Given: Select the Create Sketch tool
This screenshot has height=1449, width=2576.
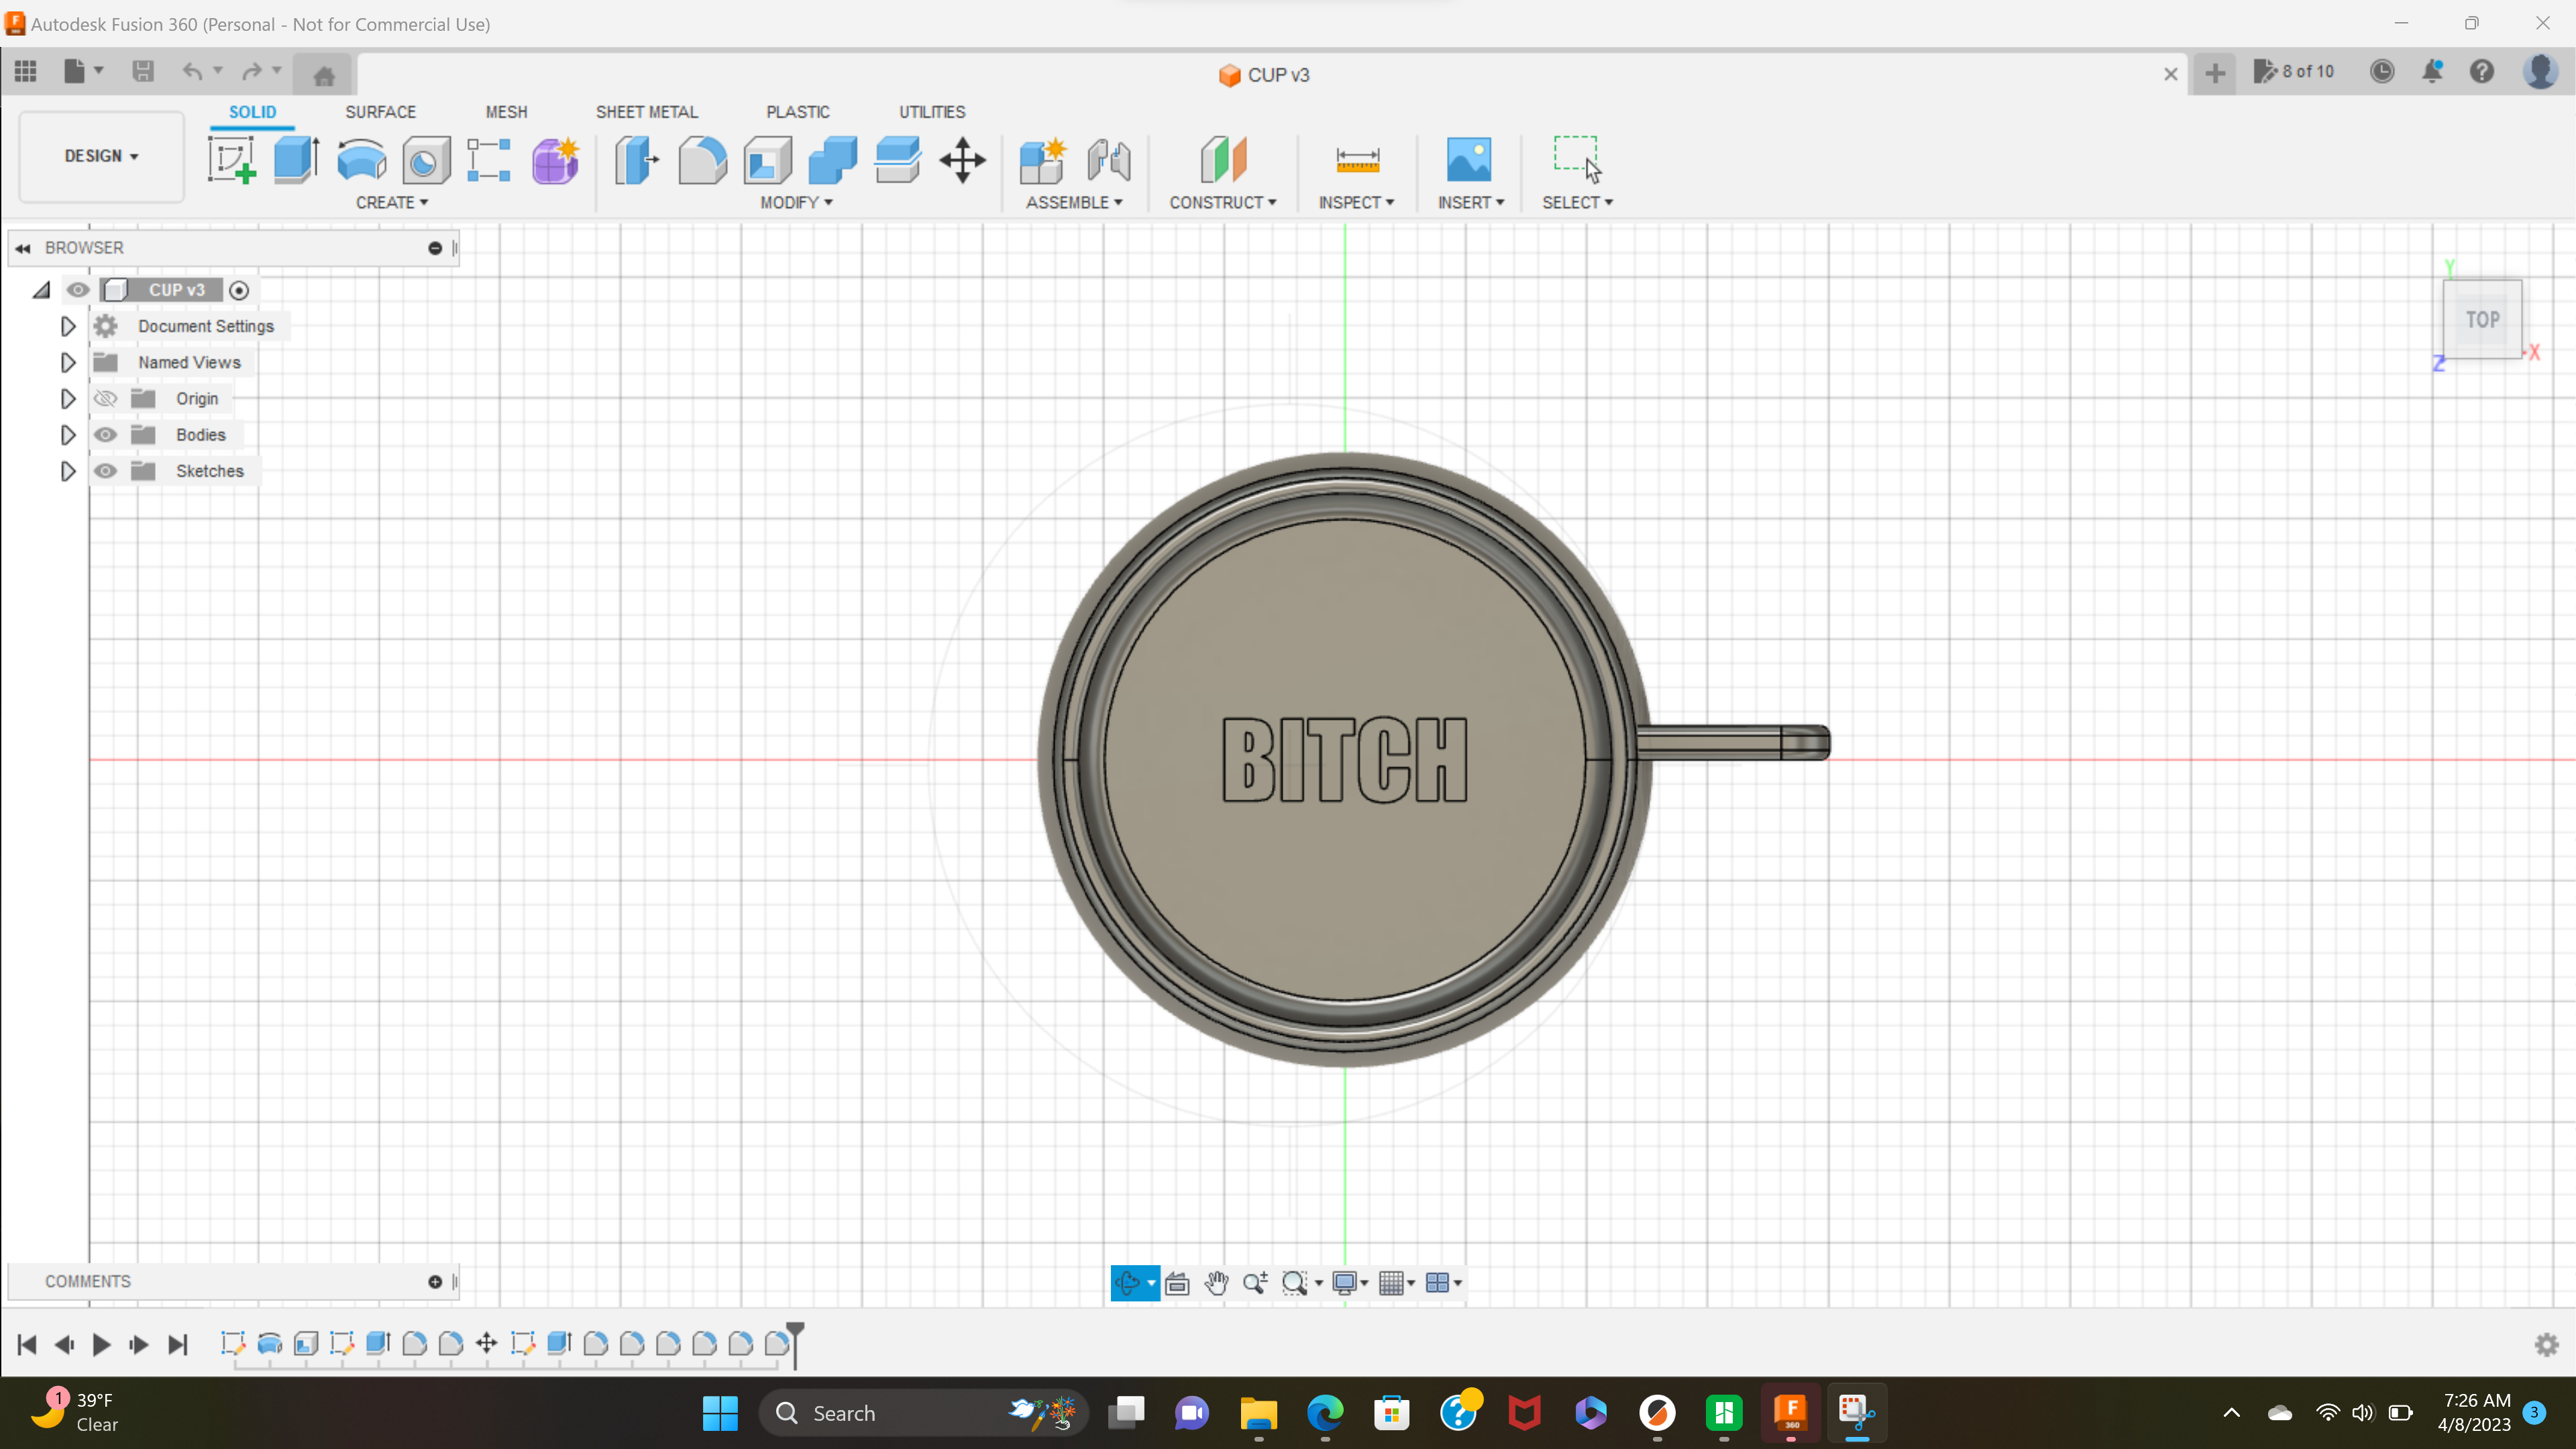Looking at the screenshot, I should pyautogui.click(x=232, y=160).
